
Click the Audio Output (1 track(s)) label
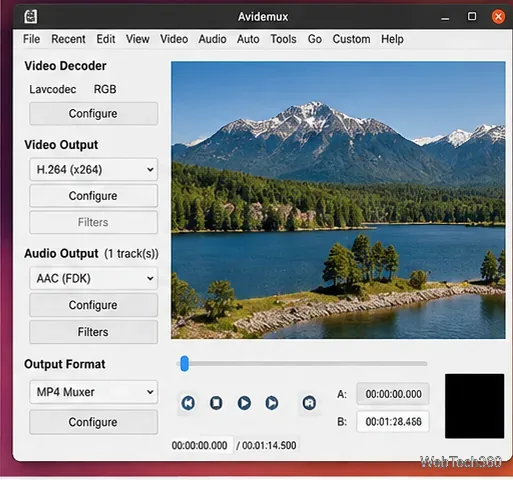coord(91,254)
